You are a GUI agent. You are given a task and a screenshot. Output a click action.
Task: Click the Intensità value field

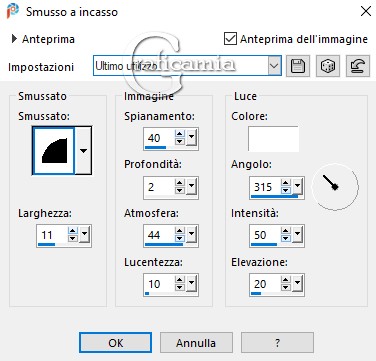(x=265, y=235)
